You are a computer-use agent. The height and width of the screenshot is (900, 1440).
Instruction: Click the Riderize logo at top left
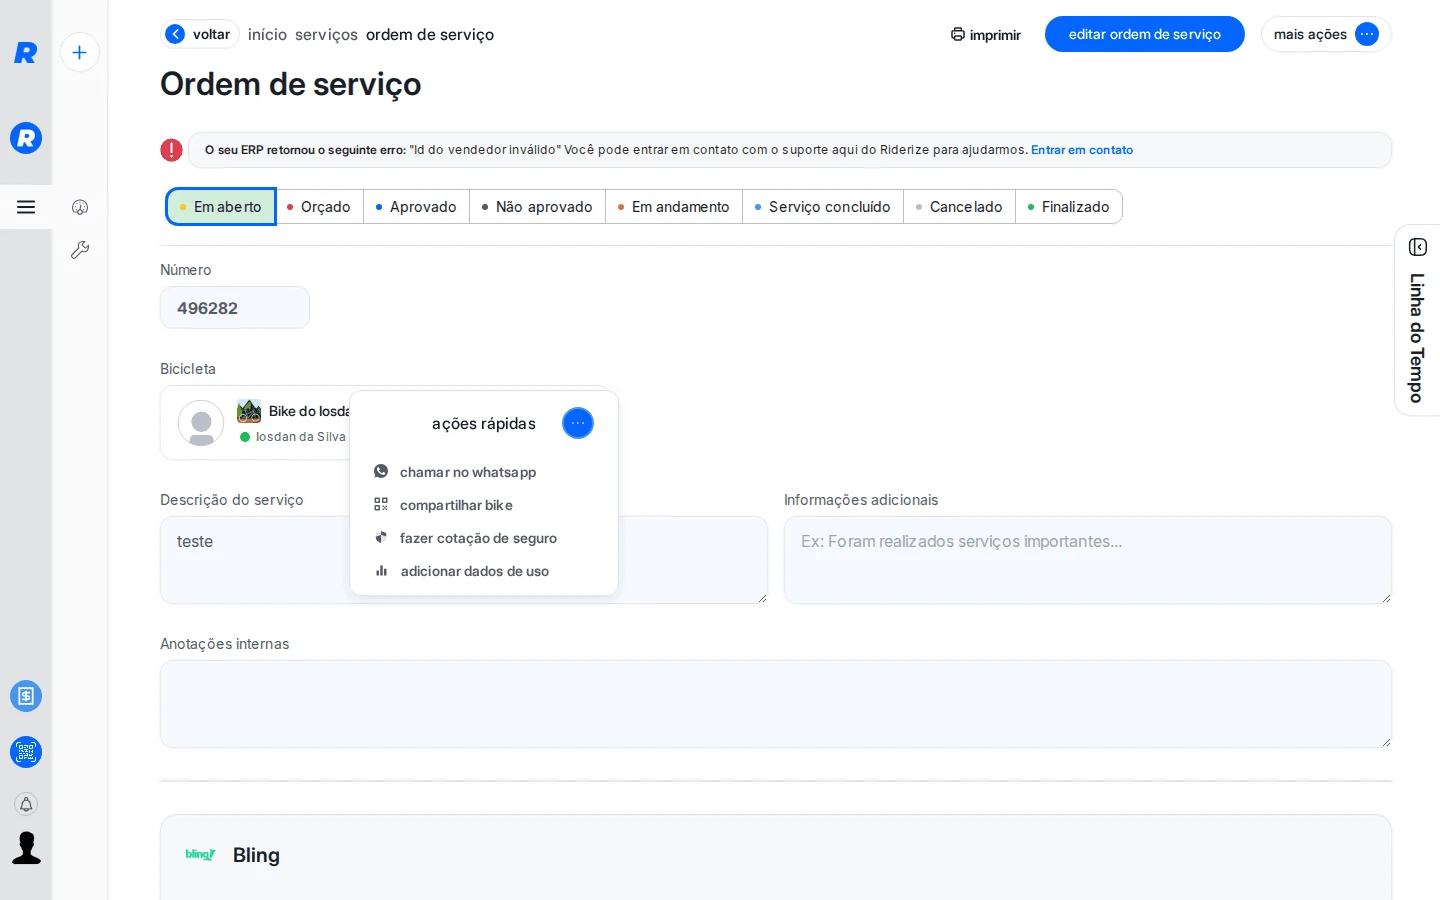[x=26, y=53]
